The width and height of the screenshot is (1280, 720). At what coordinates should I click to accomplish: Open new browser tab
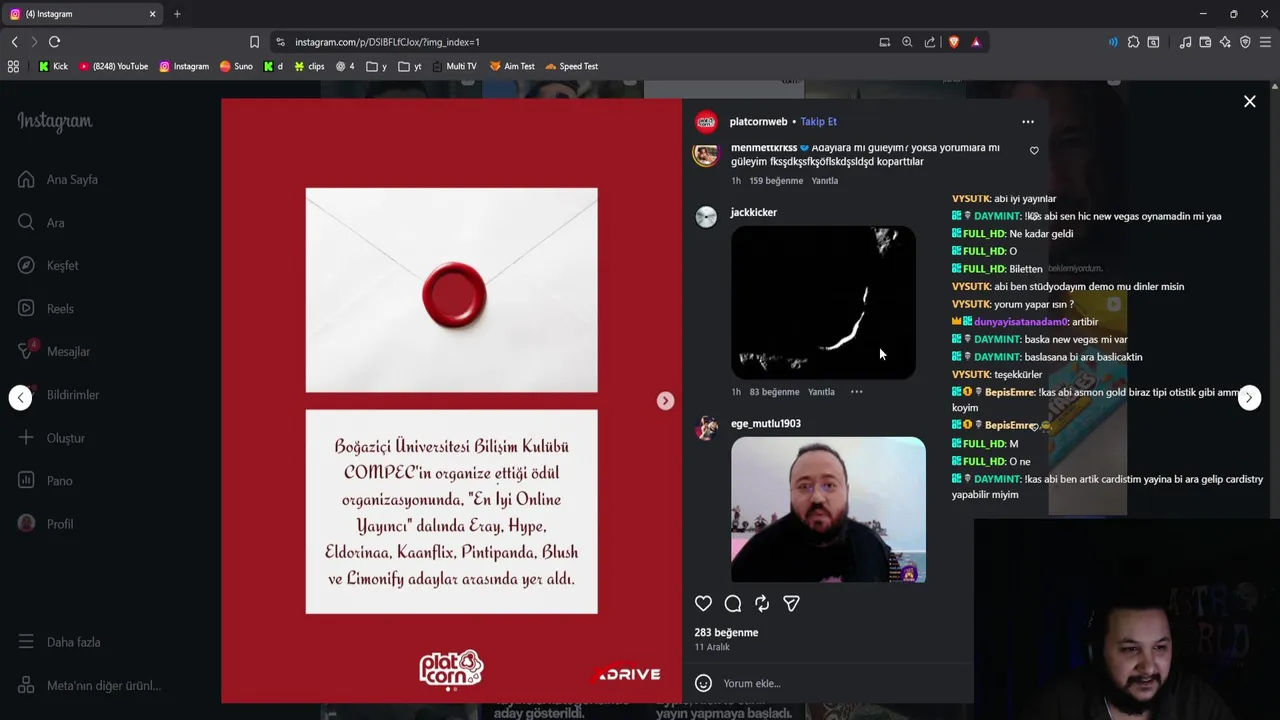click(177, 14)
